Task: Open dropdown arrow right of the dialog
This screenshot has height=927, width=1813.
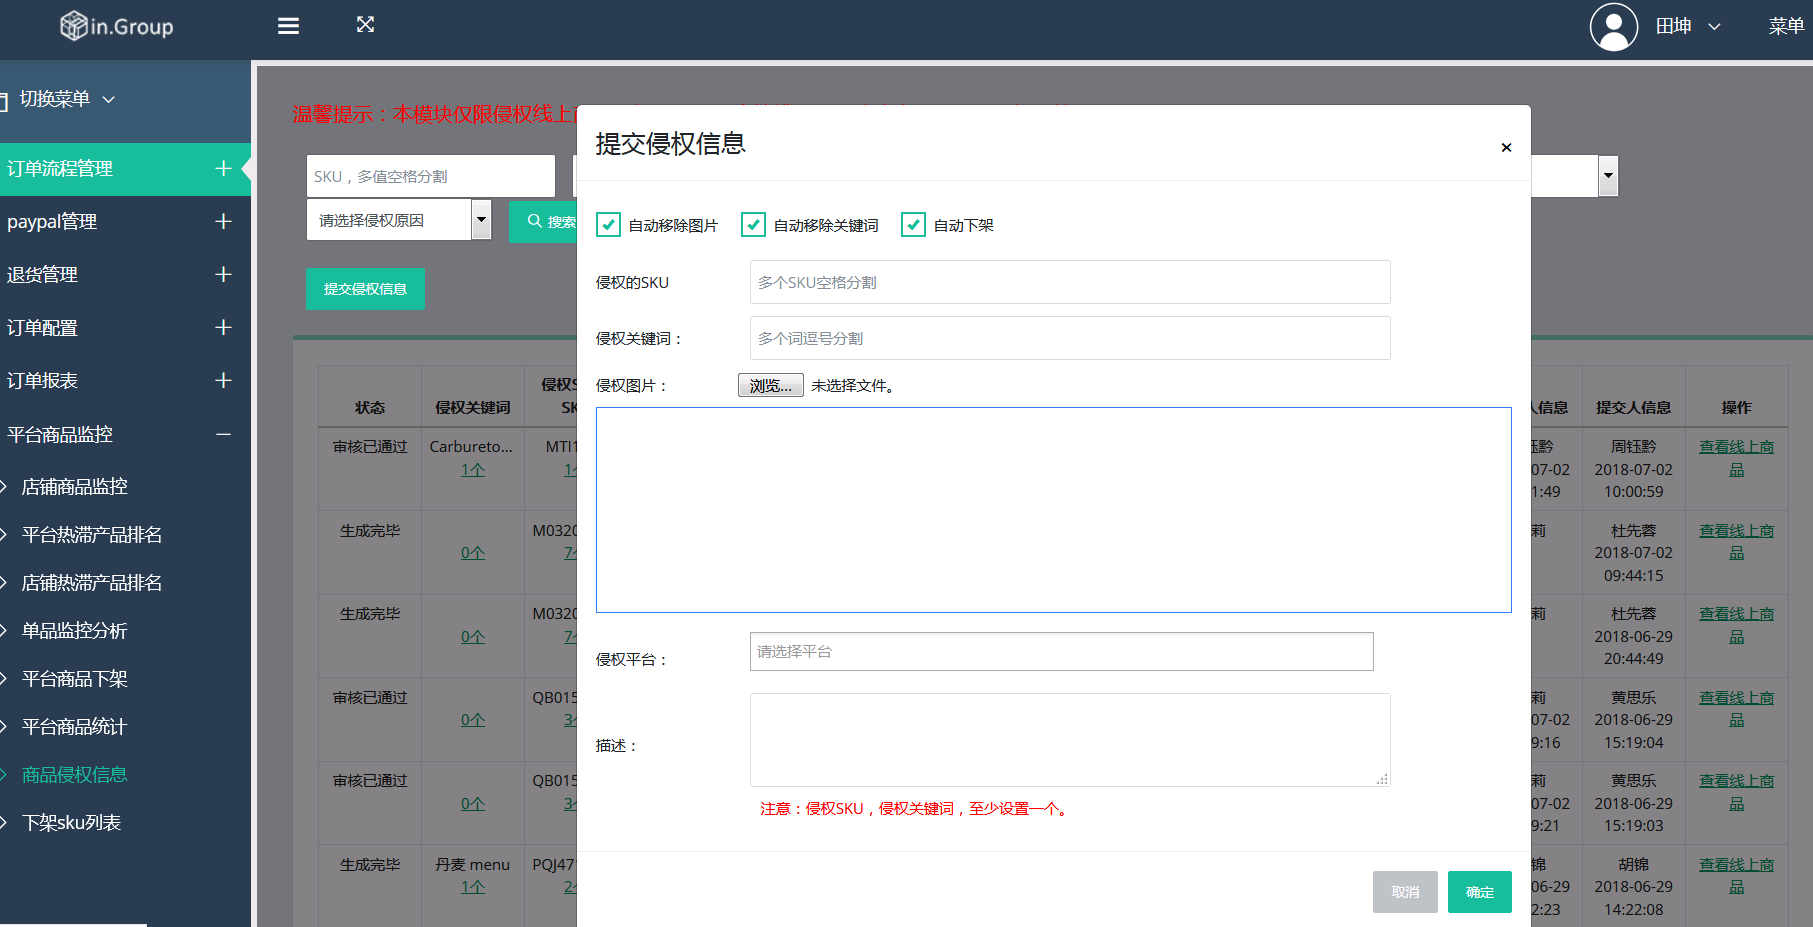Action: pos(1608,176)
